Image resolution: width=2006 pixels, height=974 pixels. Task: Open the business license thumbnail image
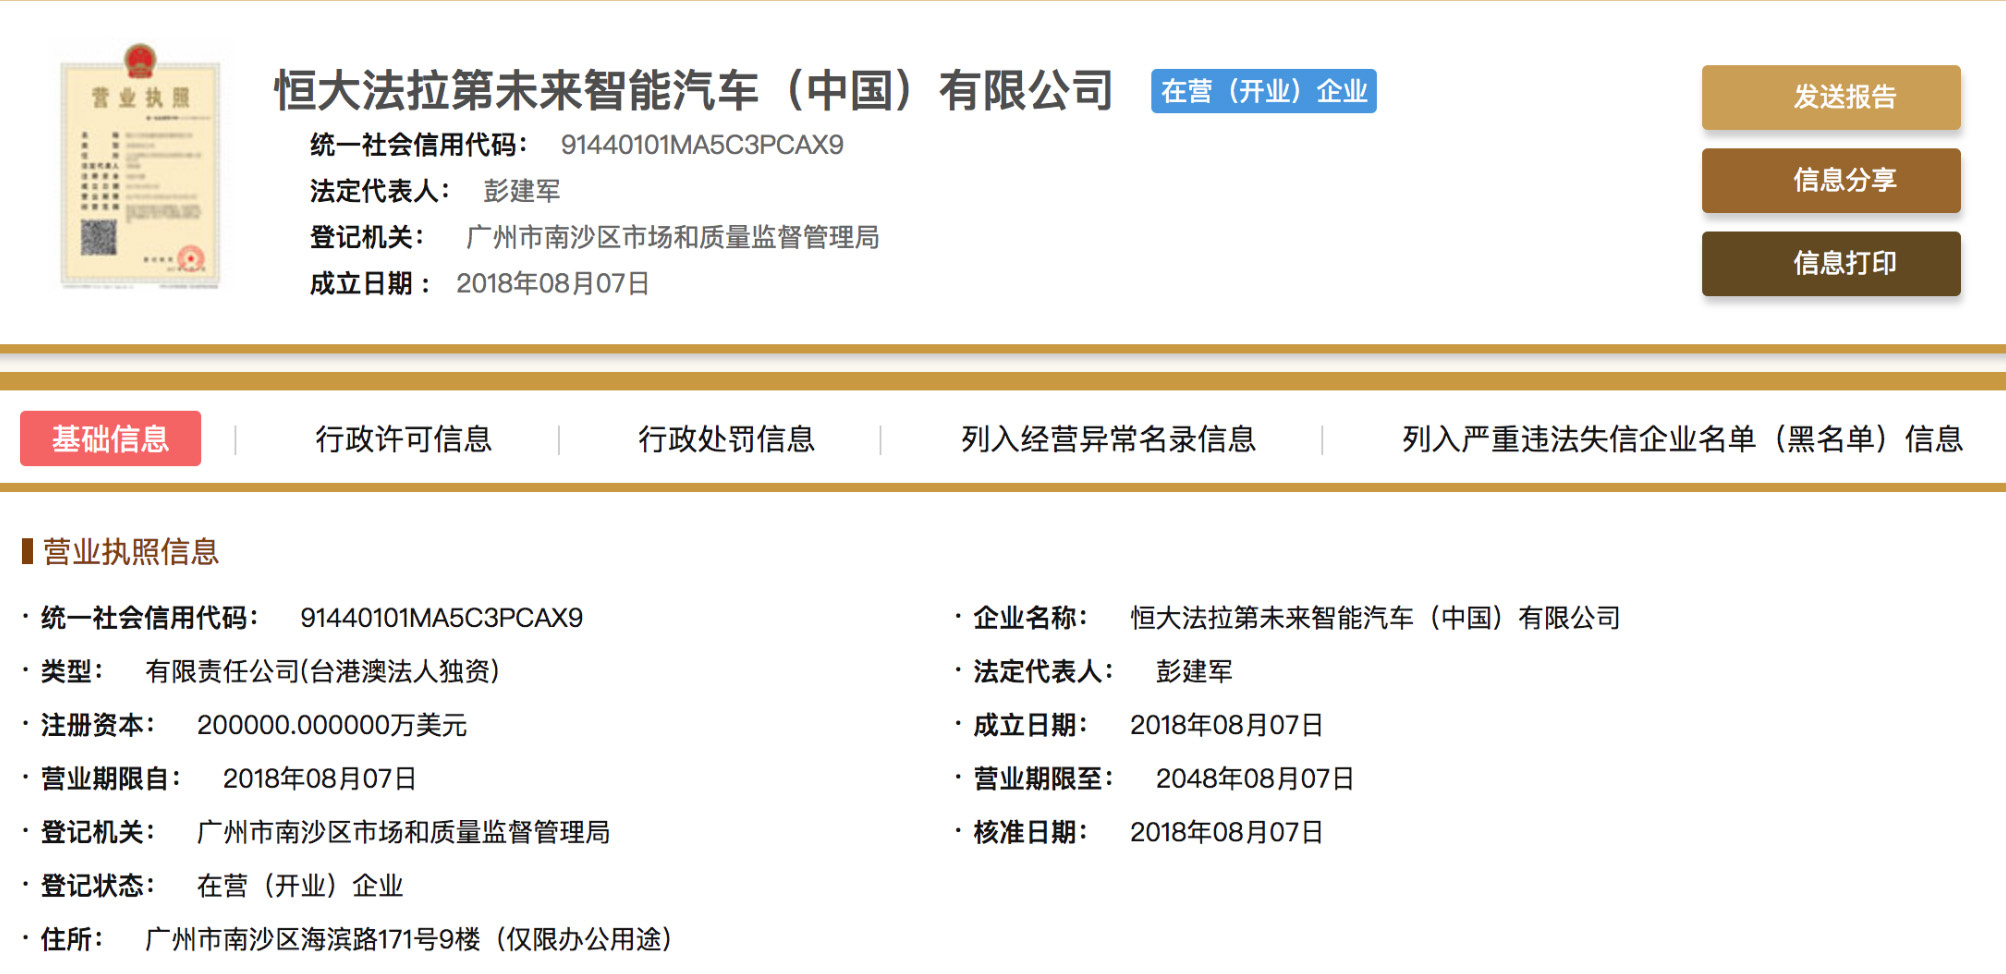[x=140, y=166]
